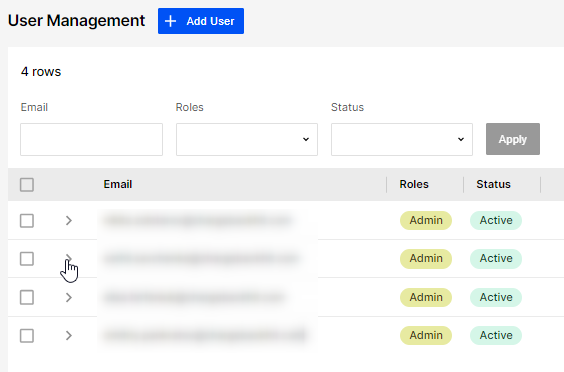The image size is (564, 372).
Task: Check the first user row checkbox
Action: pyautogui.click(x=27, y=221)
